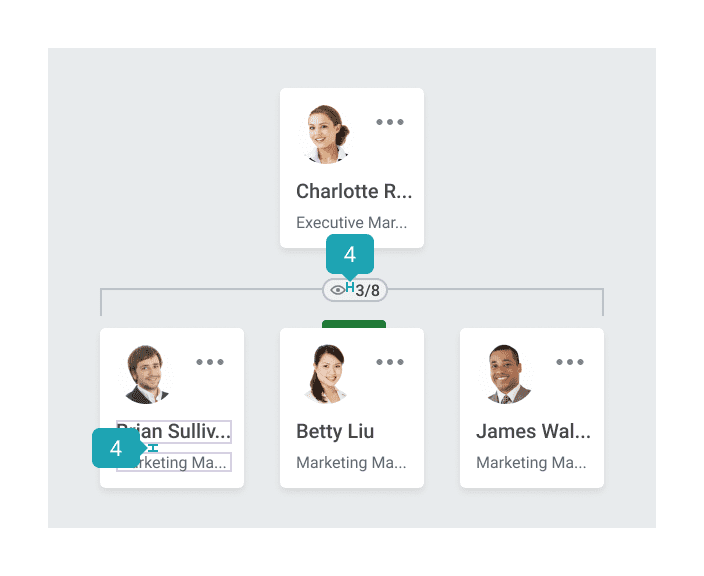Click the job title under Betty Liu

[351, 463]
